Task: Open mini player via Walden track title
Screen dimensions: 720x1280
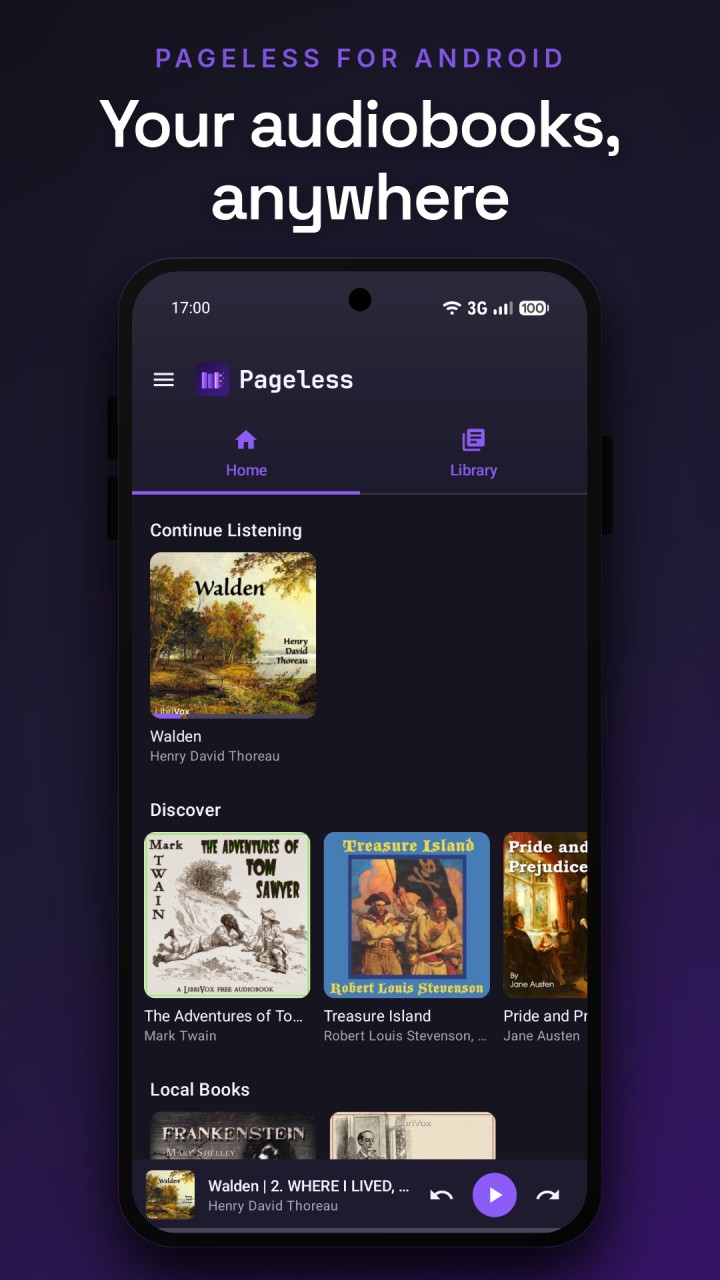Action: [309, 1186]
